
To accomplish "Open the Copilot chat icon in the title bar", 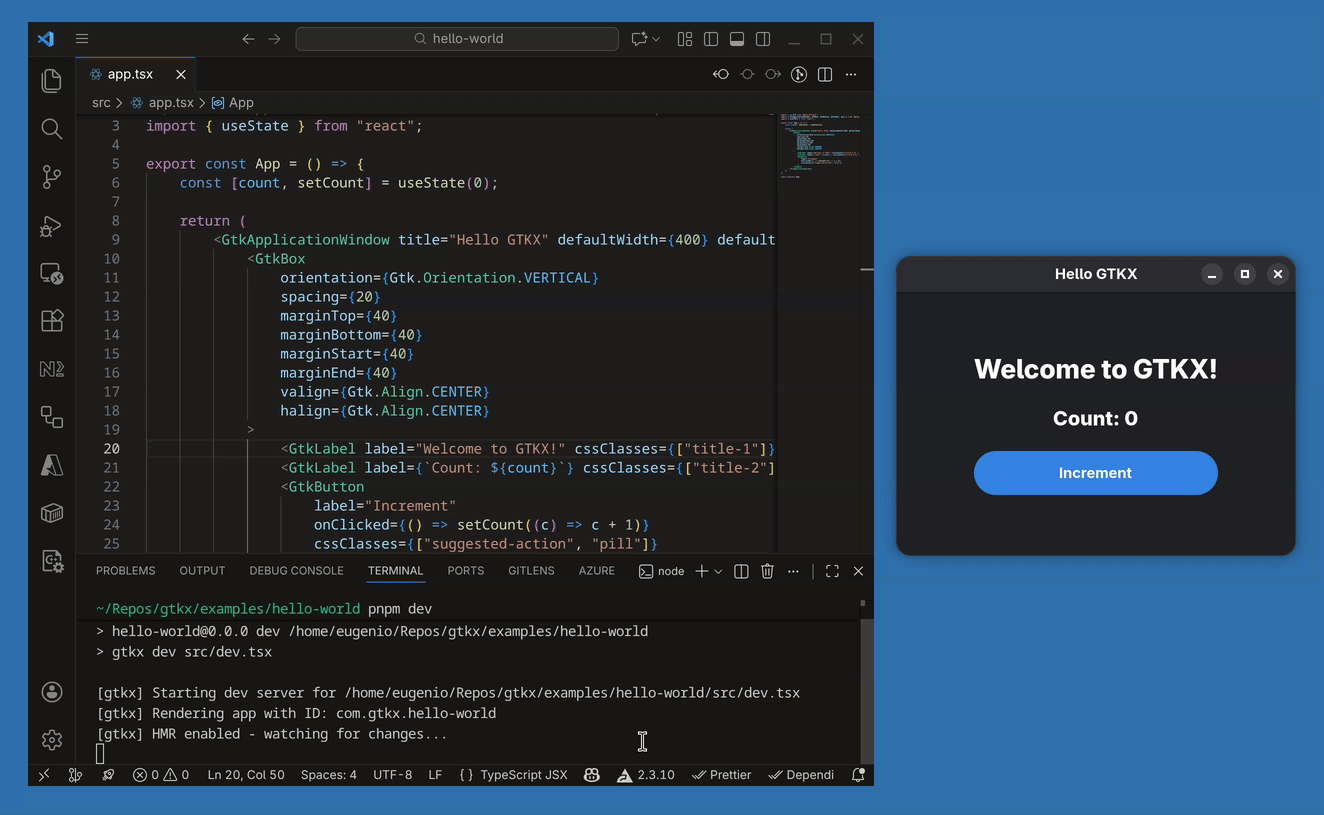I will pos(639,39).
